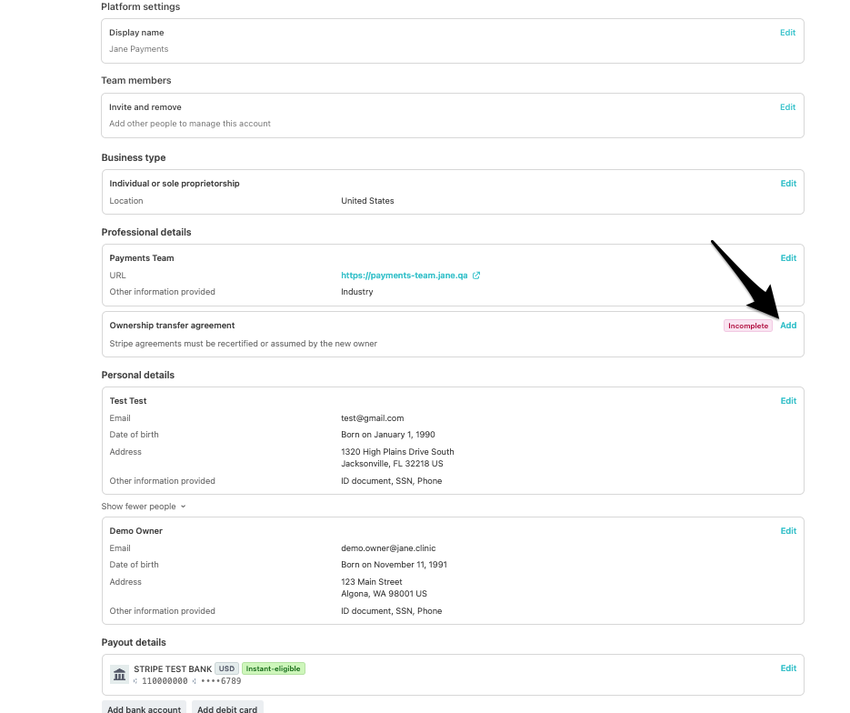Add the Ownership transfer agreement
Viewport: 850px width, 713px height.
click(788, 325)
